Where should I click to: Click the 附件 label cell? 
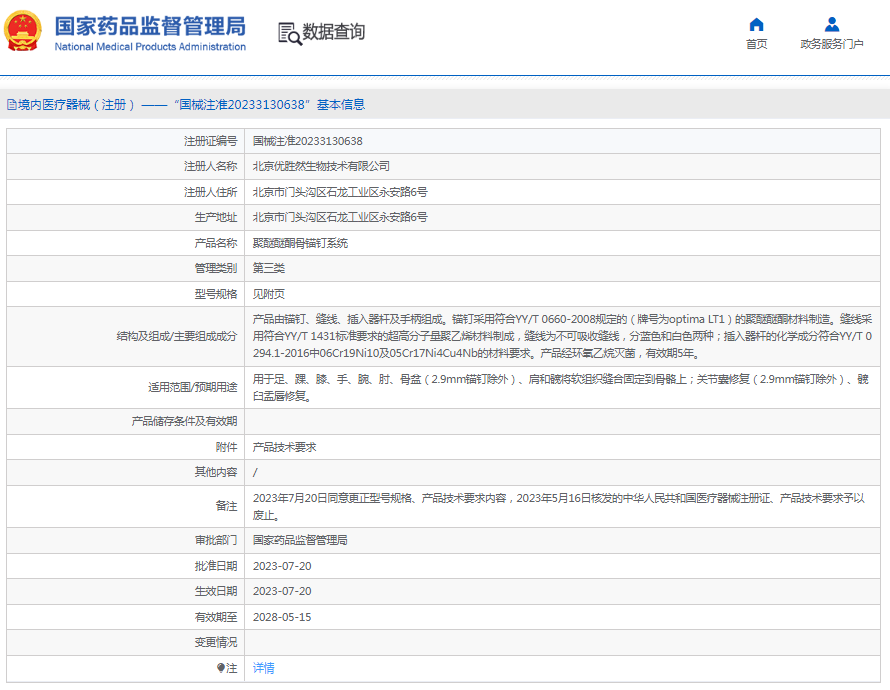coord(125,447)
